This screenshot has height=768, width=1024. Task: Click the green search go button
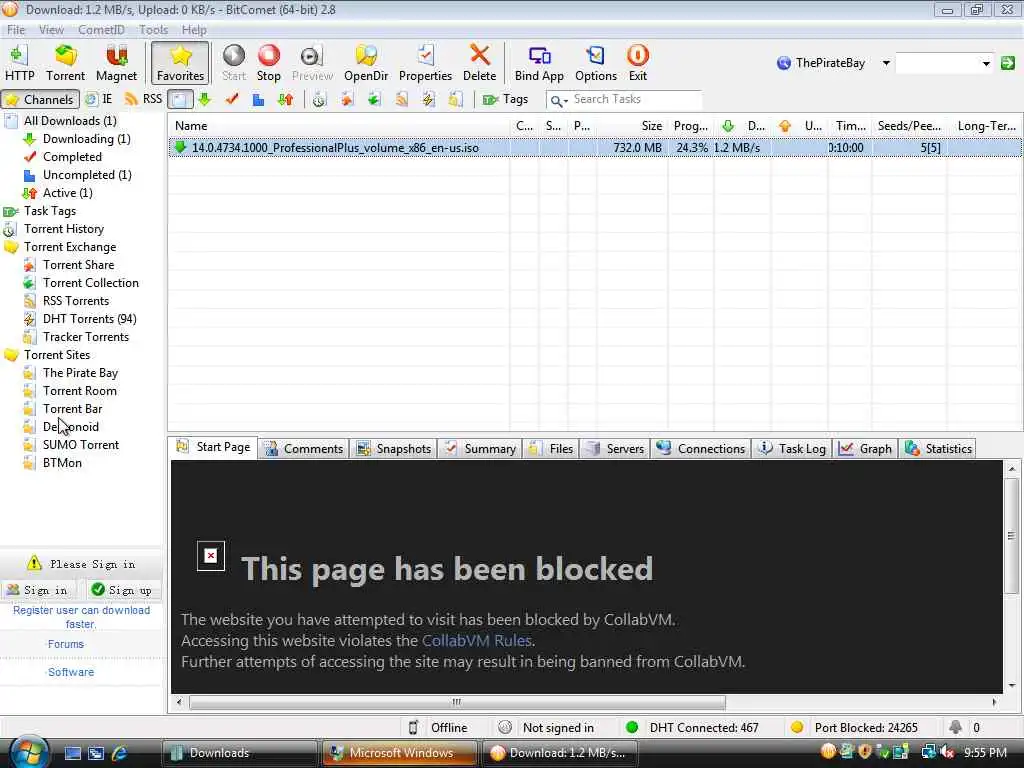click(1008, 63)
